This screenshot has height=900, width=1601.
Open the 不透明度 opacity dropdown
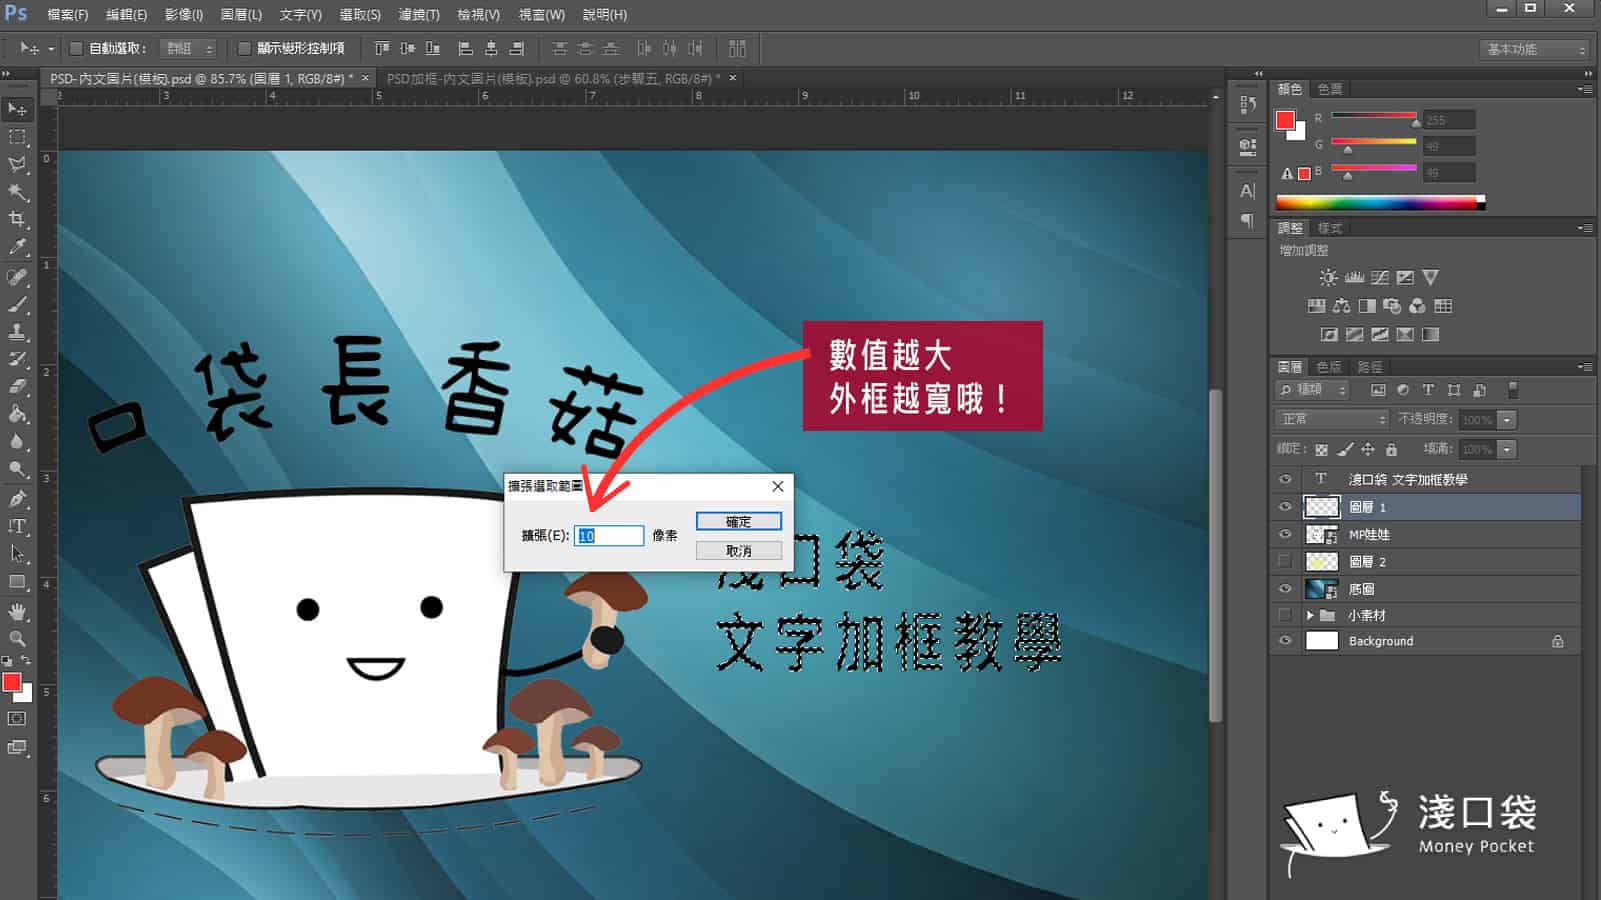(x=1507, y=419)
